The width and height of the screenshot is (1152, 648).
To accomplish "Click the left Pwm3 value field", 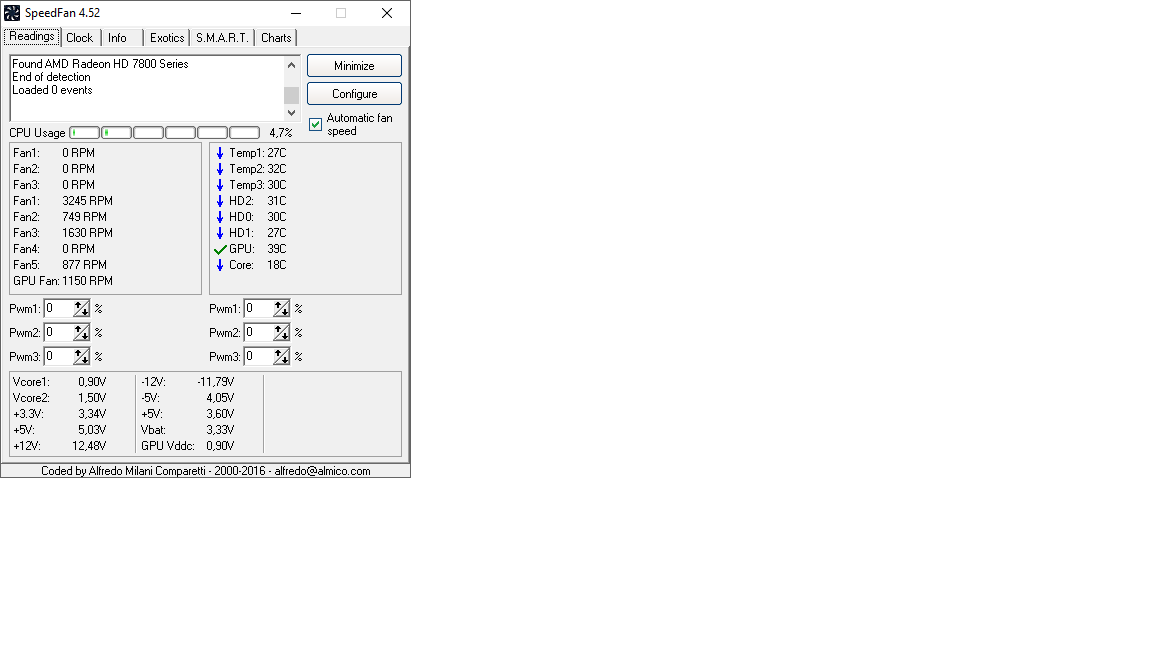I will pos(58,356).
